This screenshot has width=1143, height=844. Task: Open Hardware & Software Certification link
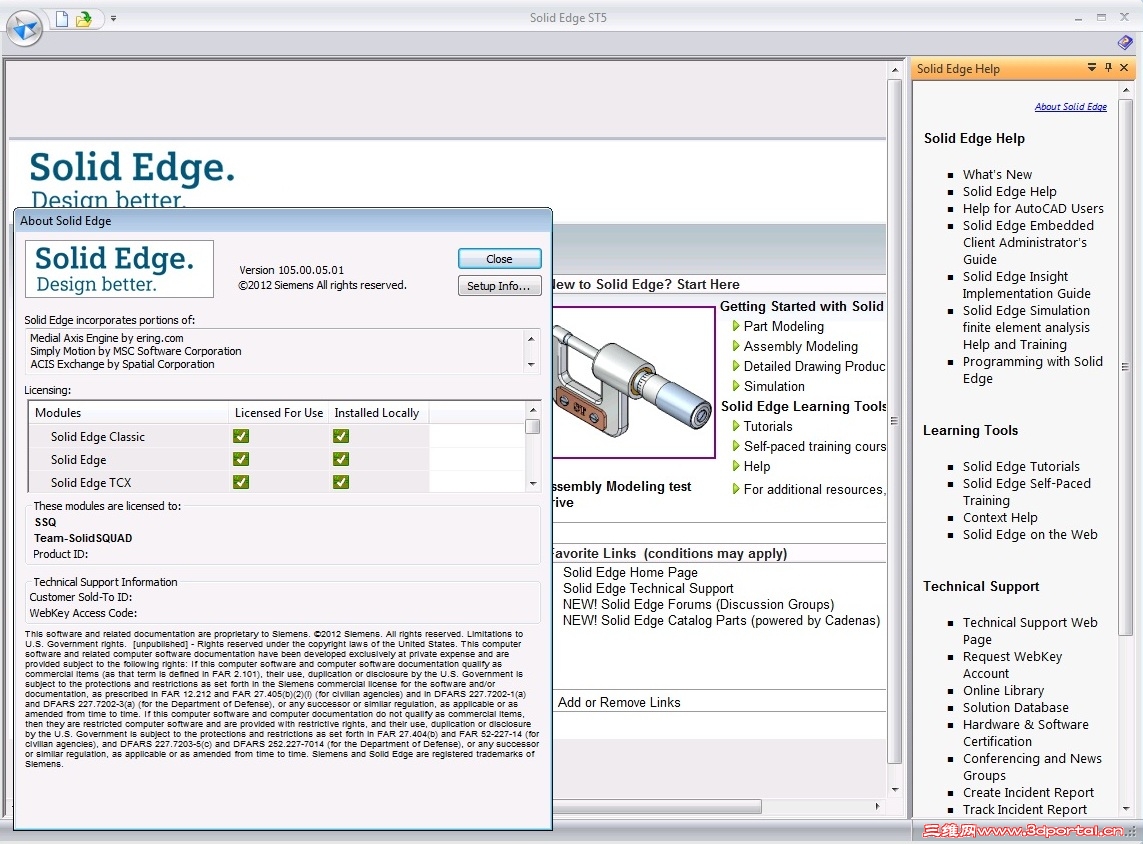(1026, 732)
